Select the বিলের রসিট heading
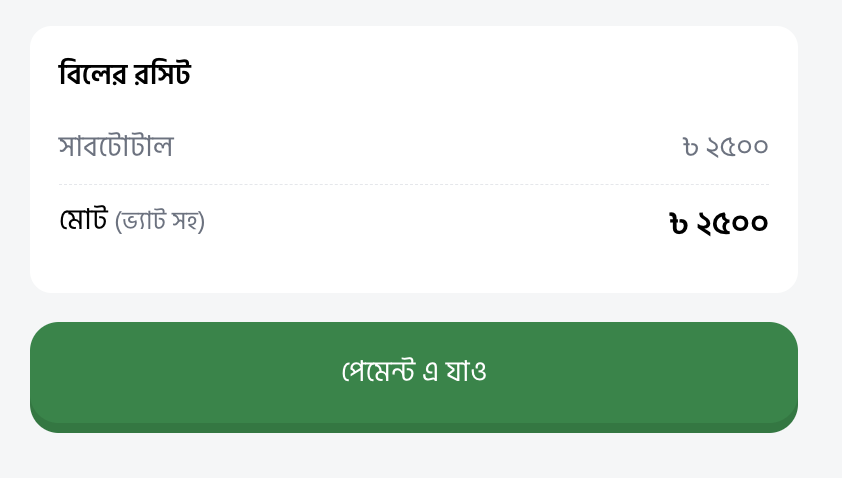 (x=125, y=73)
